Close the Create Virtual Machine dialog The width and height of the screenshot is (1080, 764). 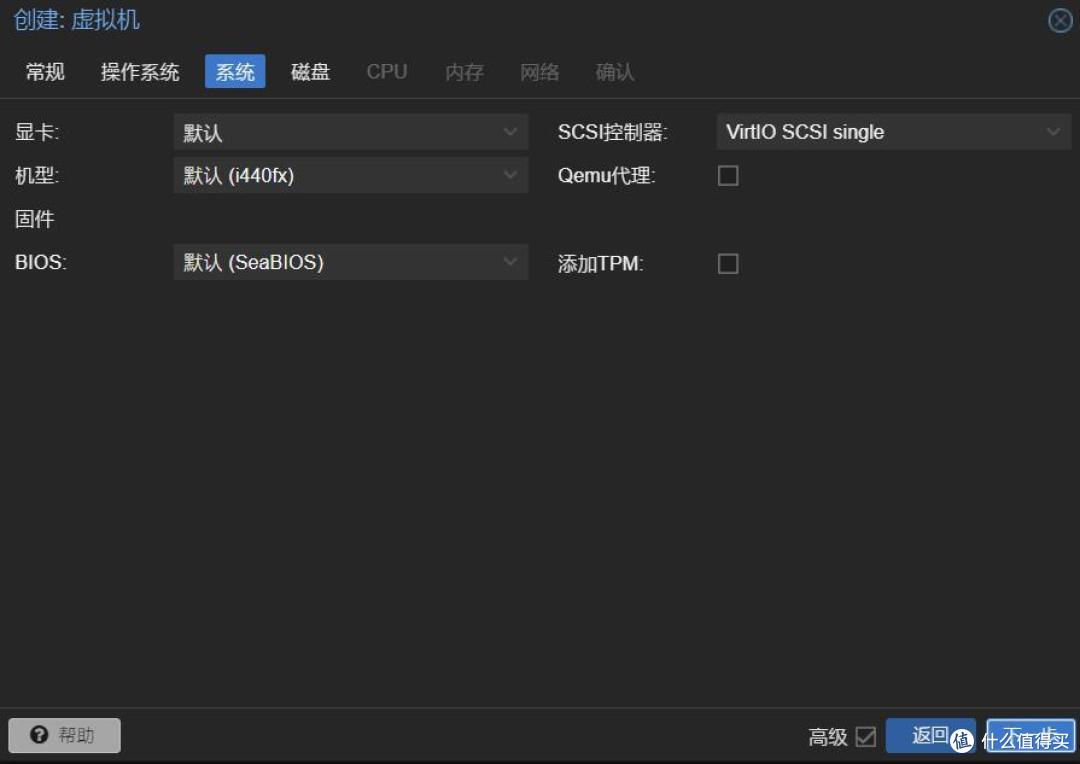coord(1060,21)
